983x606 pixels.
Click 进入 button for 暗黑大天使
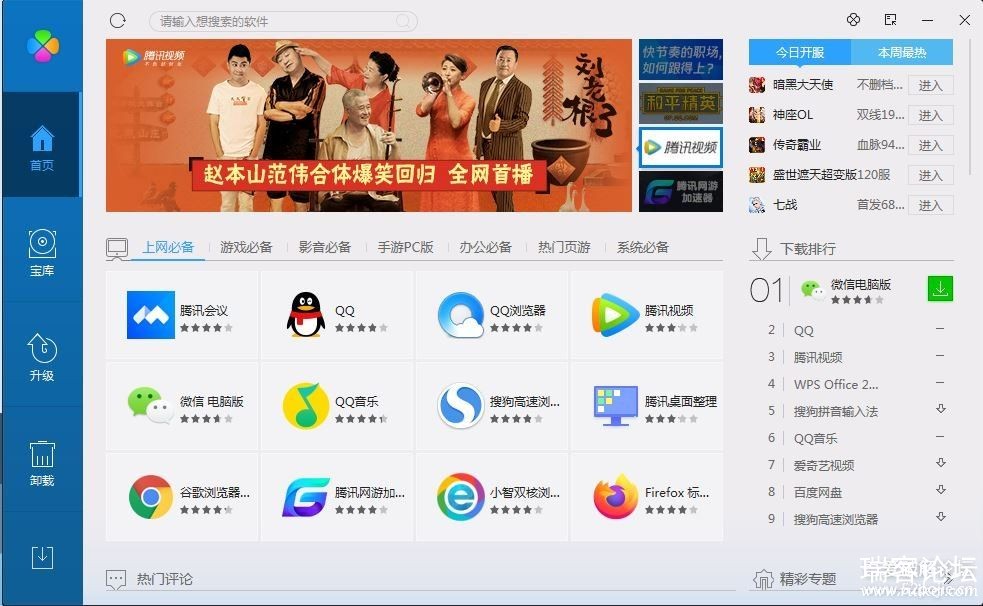(x=930, y=85)
